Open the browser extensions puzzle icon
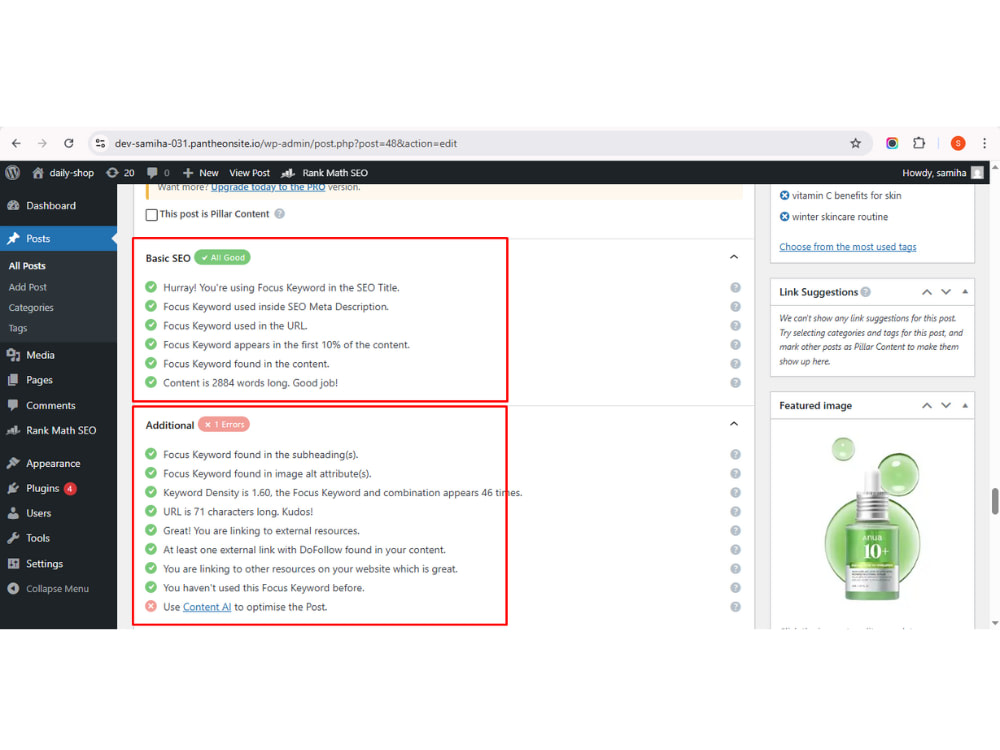This screenshot has width=1000, height=750. tap(918, 143)
